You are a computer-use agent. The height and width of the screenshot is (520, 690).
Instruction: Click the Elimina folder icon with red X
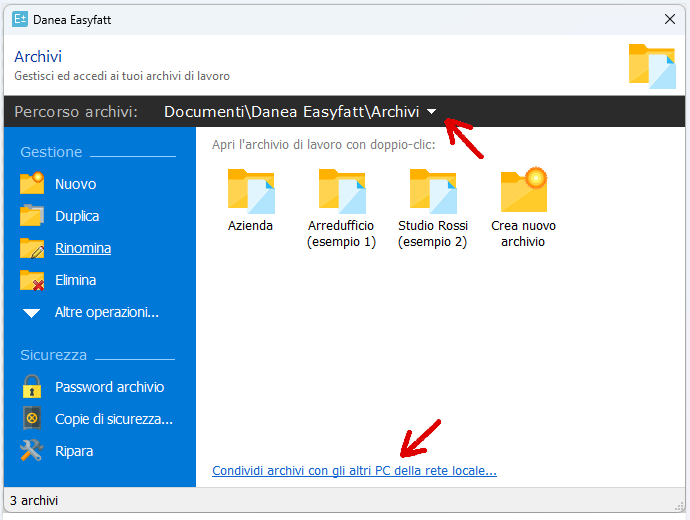(x=32, y=280)
